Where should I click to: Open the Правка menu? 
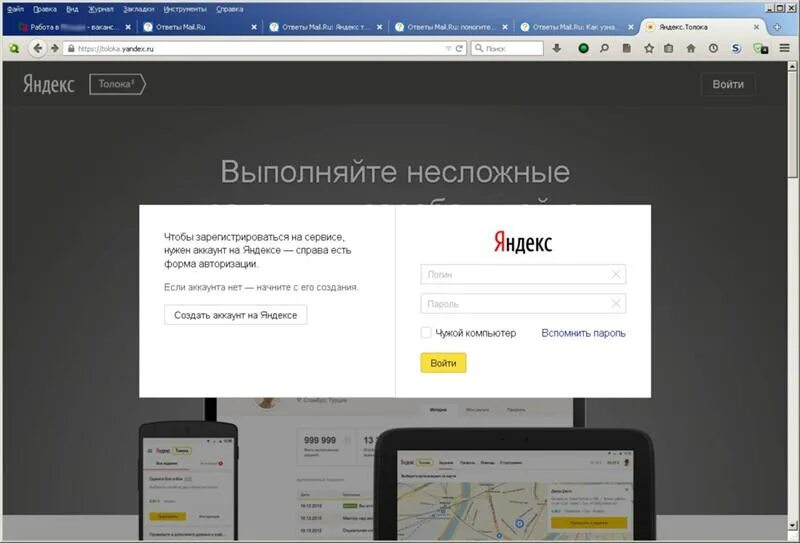(x=45, y=9)
